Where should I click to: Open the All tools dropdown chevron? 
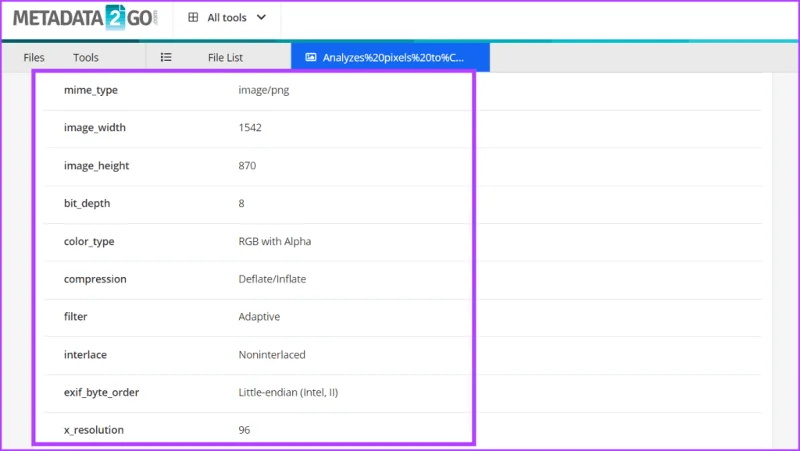(x=261, y=17)
